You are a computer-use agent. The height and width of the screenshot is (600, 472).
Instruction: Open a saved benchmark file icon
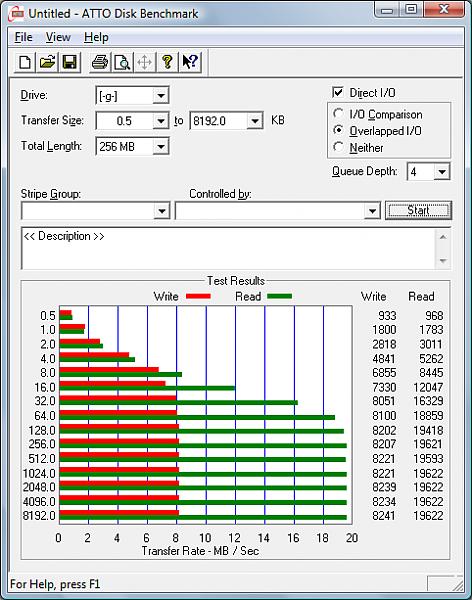pyautogui.click(x=47, y=62)
